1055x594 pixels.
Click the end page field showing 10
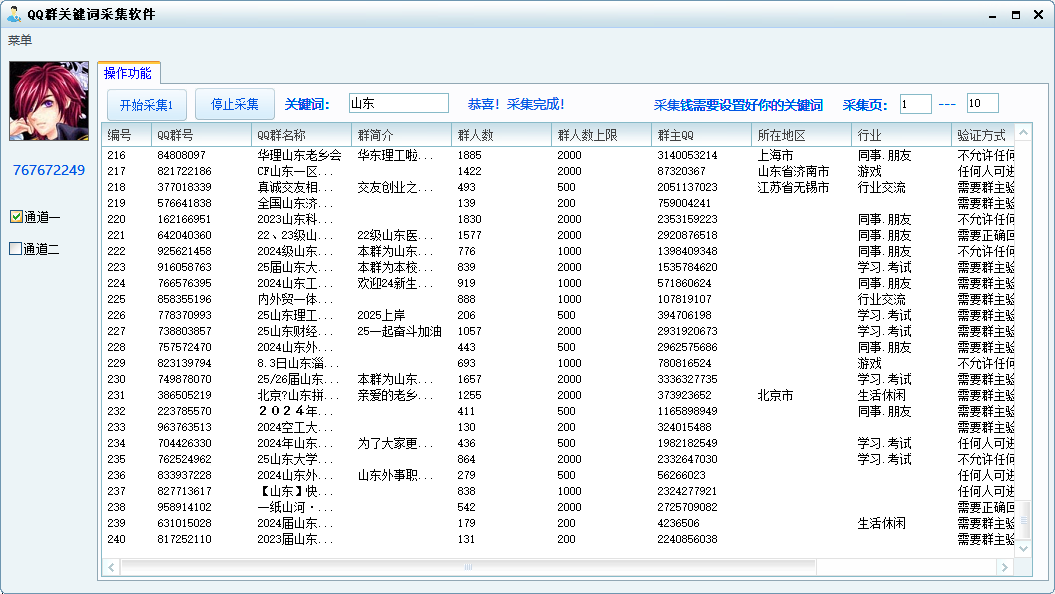(x=982, y=103)
